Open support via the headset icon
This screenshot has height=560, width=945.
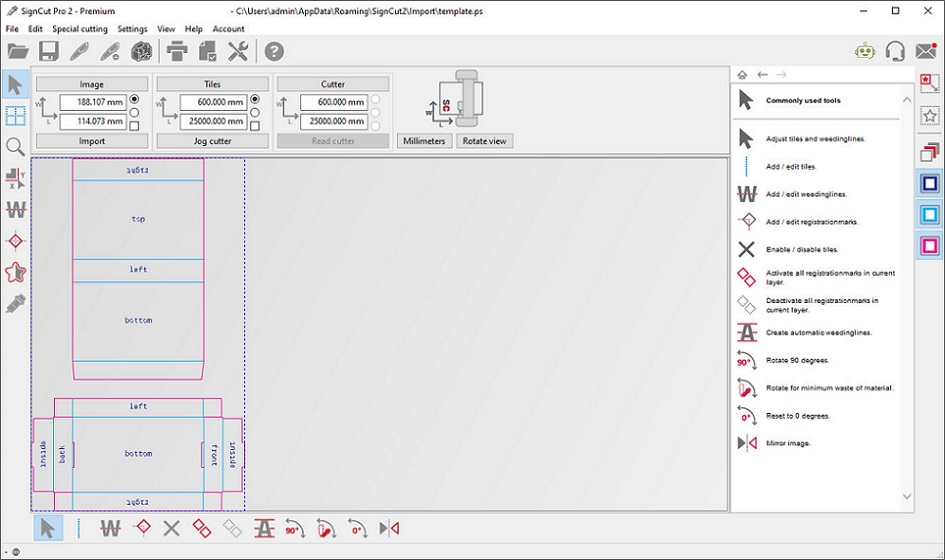click(895, 51)
